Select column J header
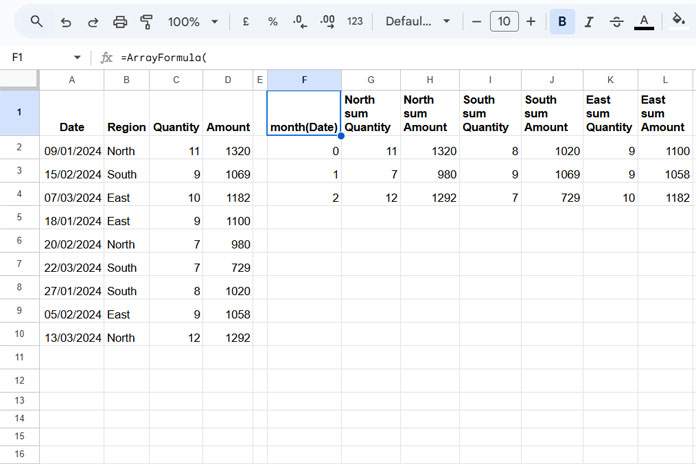Screen dimensions: 696x464 (x=552, y=80)
